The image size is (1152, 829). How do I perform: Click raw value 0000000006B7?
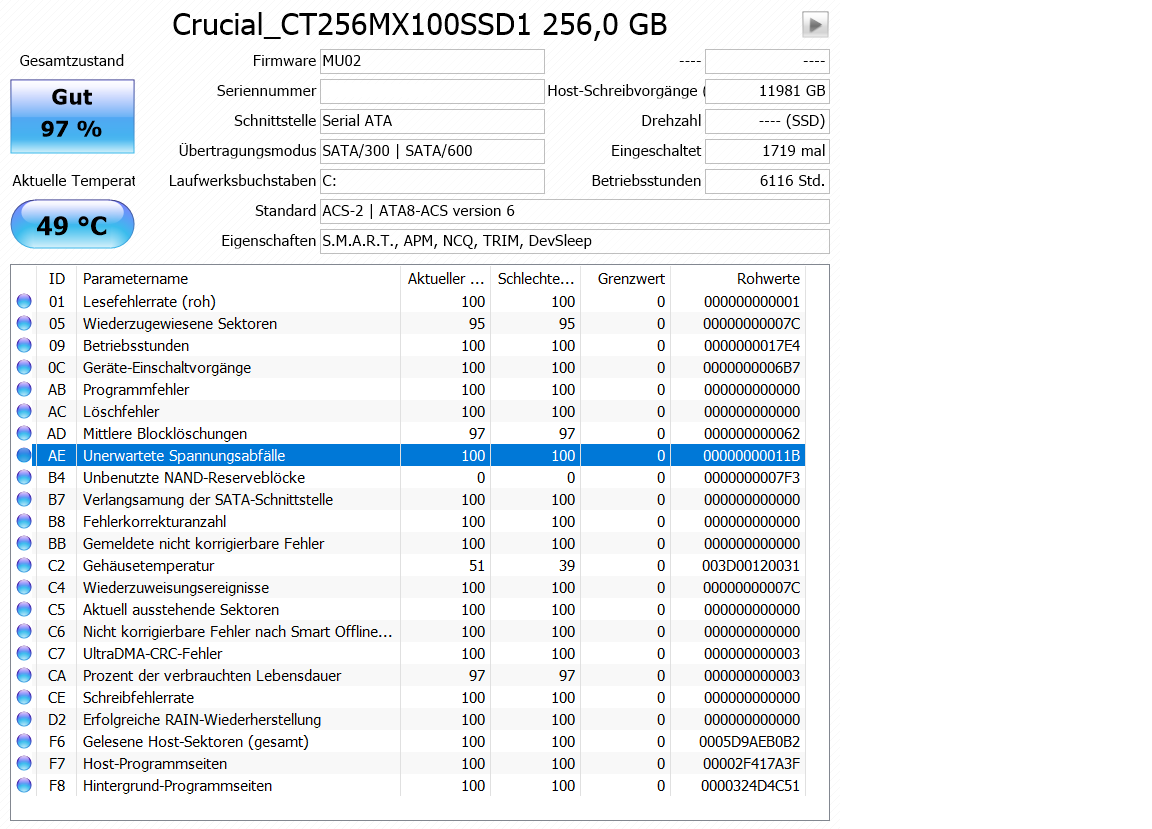point(752,367)
